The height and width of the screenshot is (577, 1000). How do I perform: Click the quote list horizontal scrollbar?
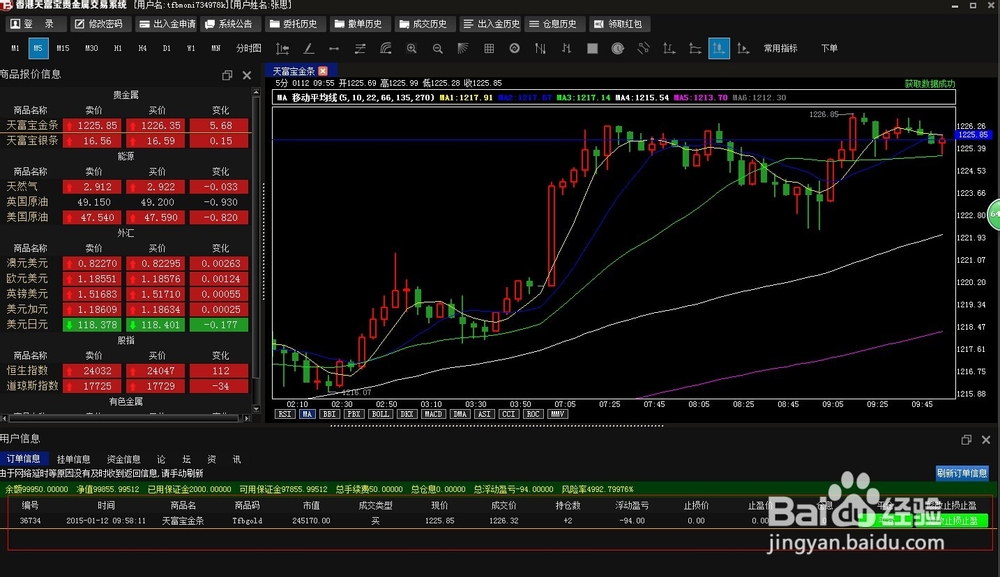coord(126,418)
